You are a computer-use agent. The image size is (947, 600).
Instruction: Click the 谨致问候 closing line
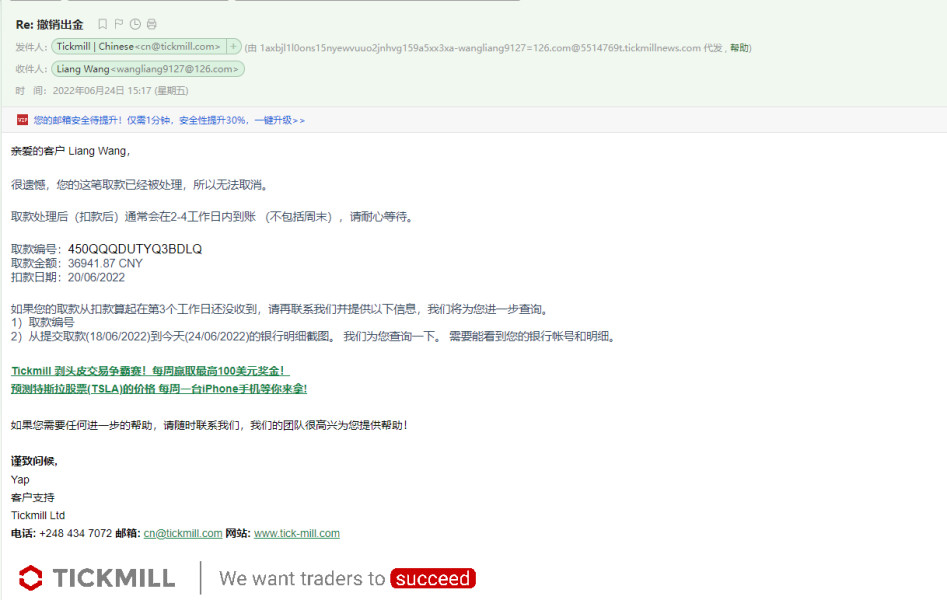click(x=34, y=462)
